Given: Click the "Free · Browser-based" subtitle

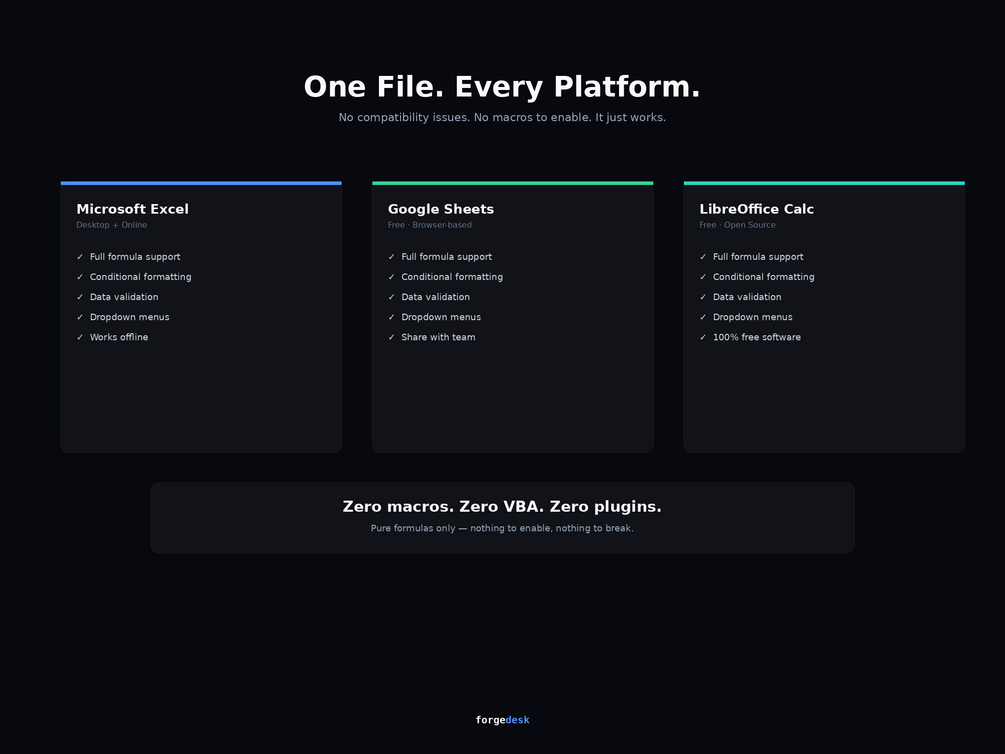Looking at the screenshot, I should coord(429,225).
